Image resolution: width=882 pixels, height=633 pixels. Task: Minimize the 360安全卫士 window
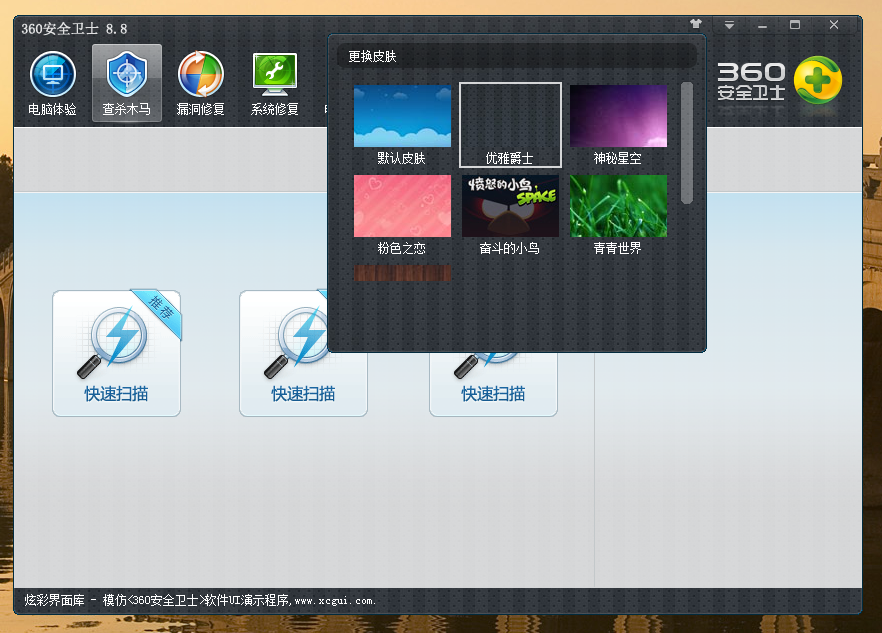click(x=762, y=25)
